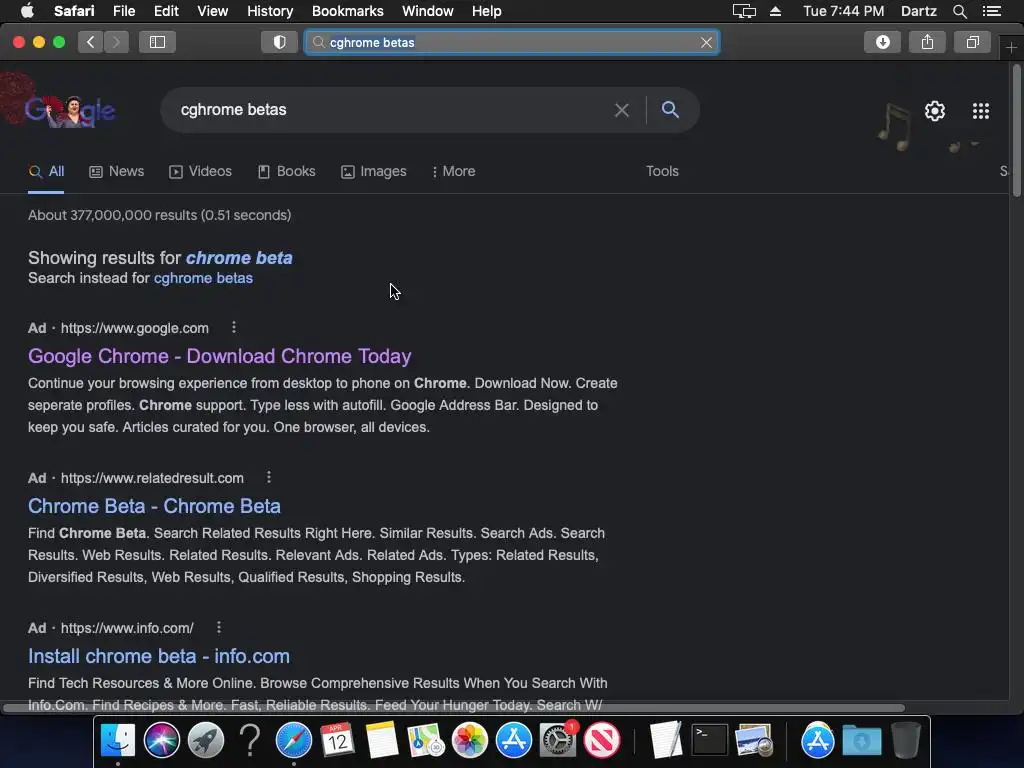This screenshot has width=1024, height=768.
Task: Click the 'chrome beta' corrected query link
Action: click(239, 258)
